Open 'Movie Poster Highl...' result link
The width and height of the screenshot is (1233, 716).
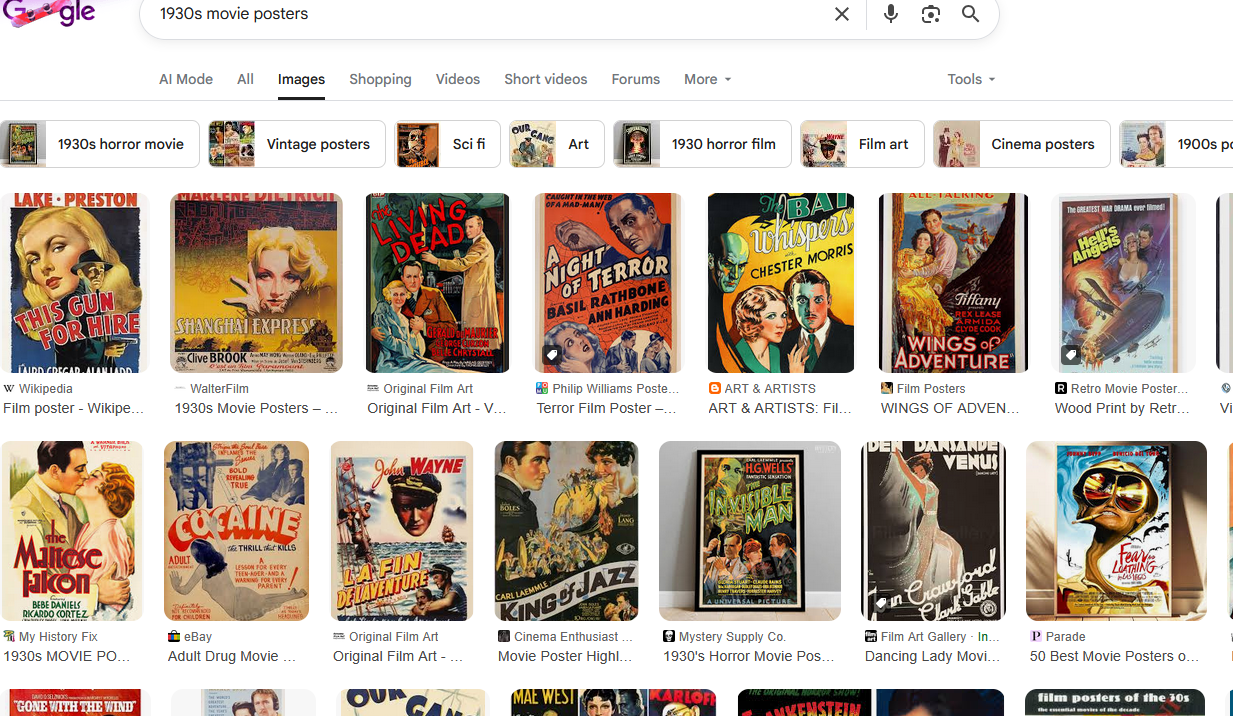click(x=566, y=656)
